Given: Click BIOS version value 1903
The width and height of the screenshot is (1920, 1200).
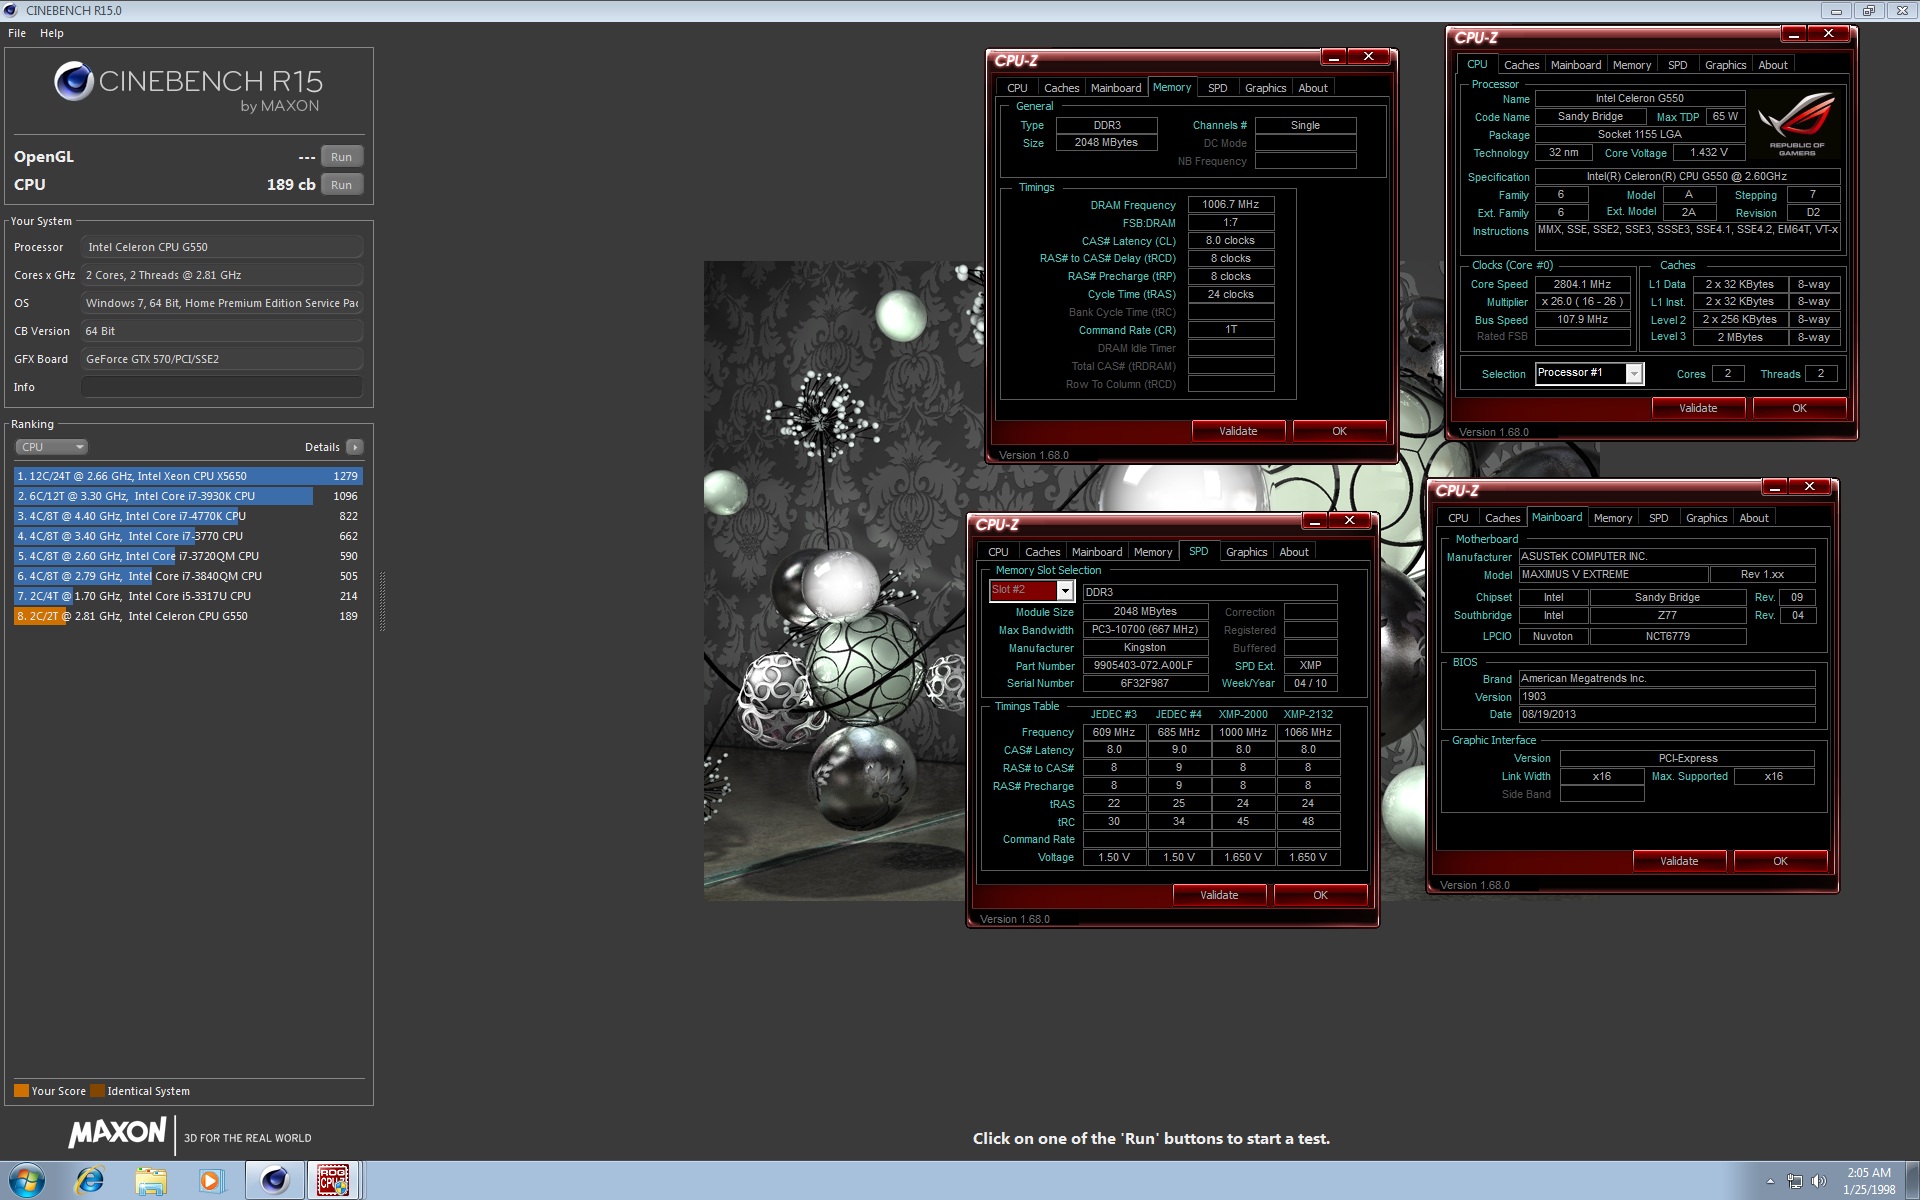Looking at the screenshot, I should [1666, 697].
